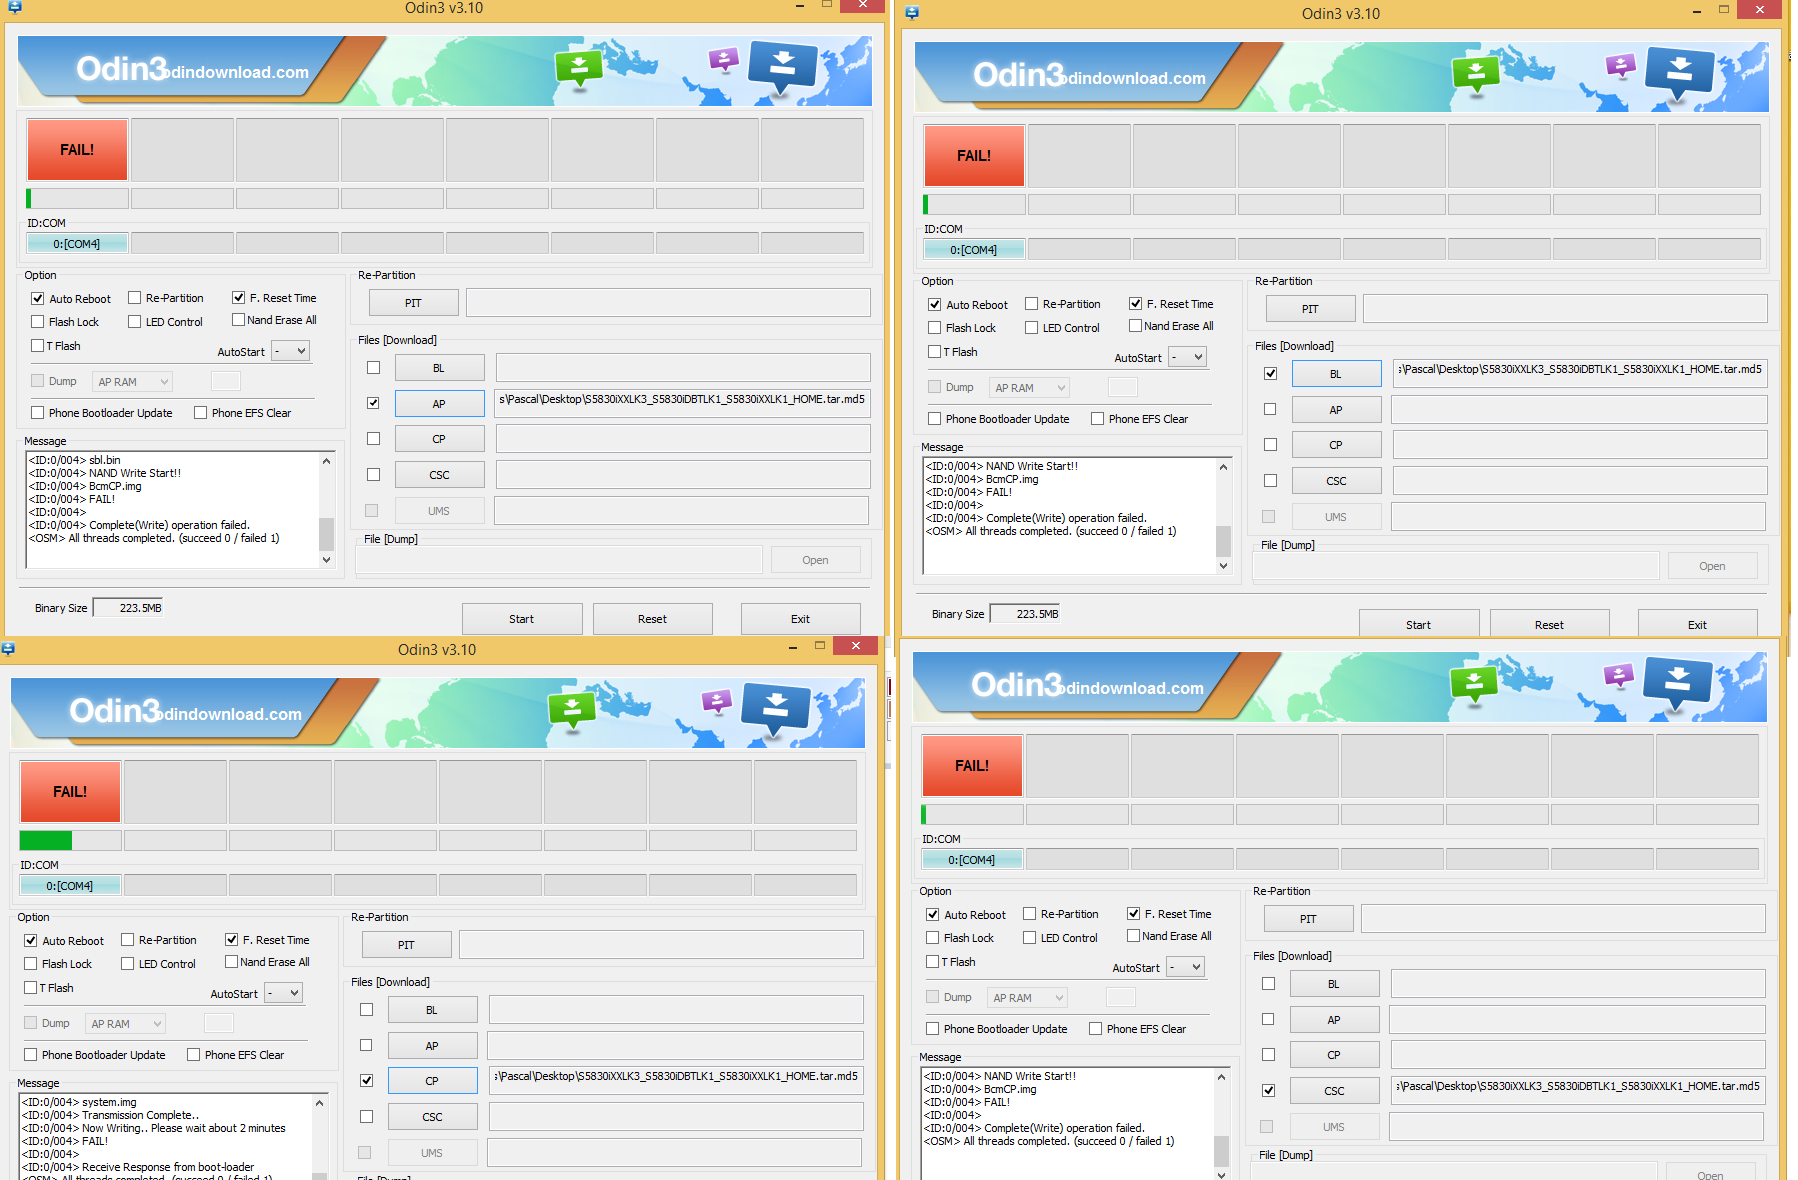This screenshot has height=1180, width=1798.
Task: Click the AP file button in the bottom-right window
Action: coord(1335,1020)
